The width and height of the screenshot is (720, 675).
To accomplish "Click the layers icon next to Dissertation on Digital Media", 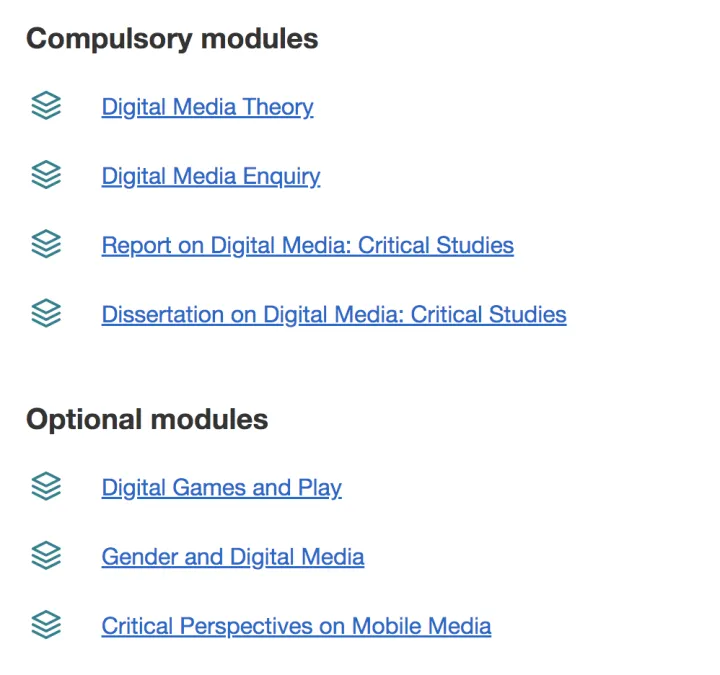I will click(46, 313).
